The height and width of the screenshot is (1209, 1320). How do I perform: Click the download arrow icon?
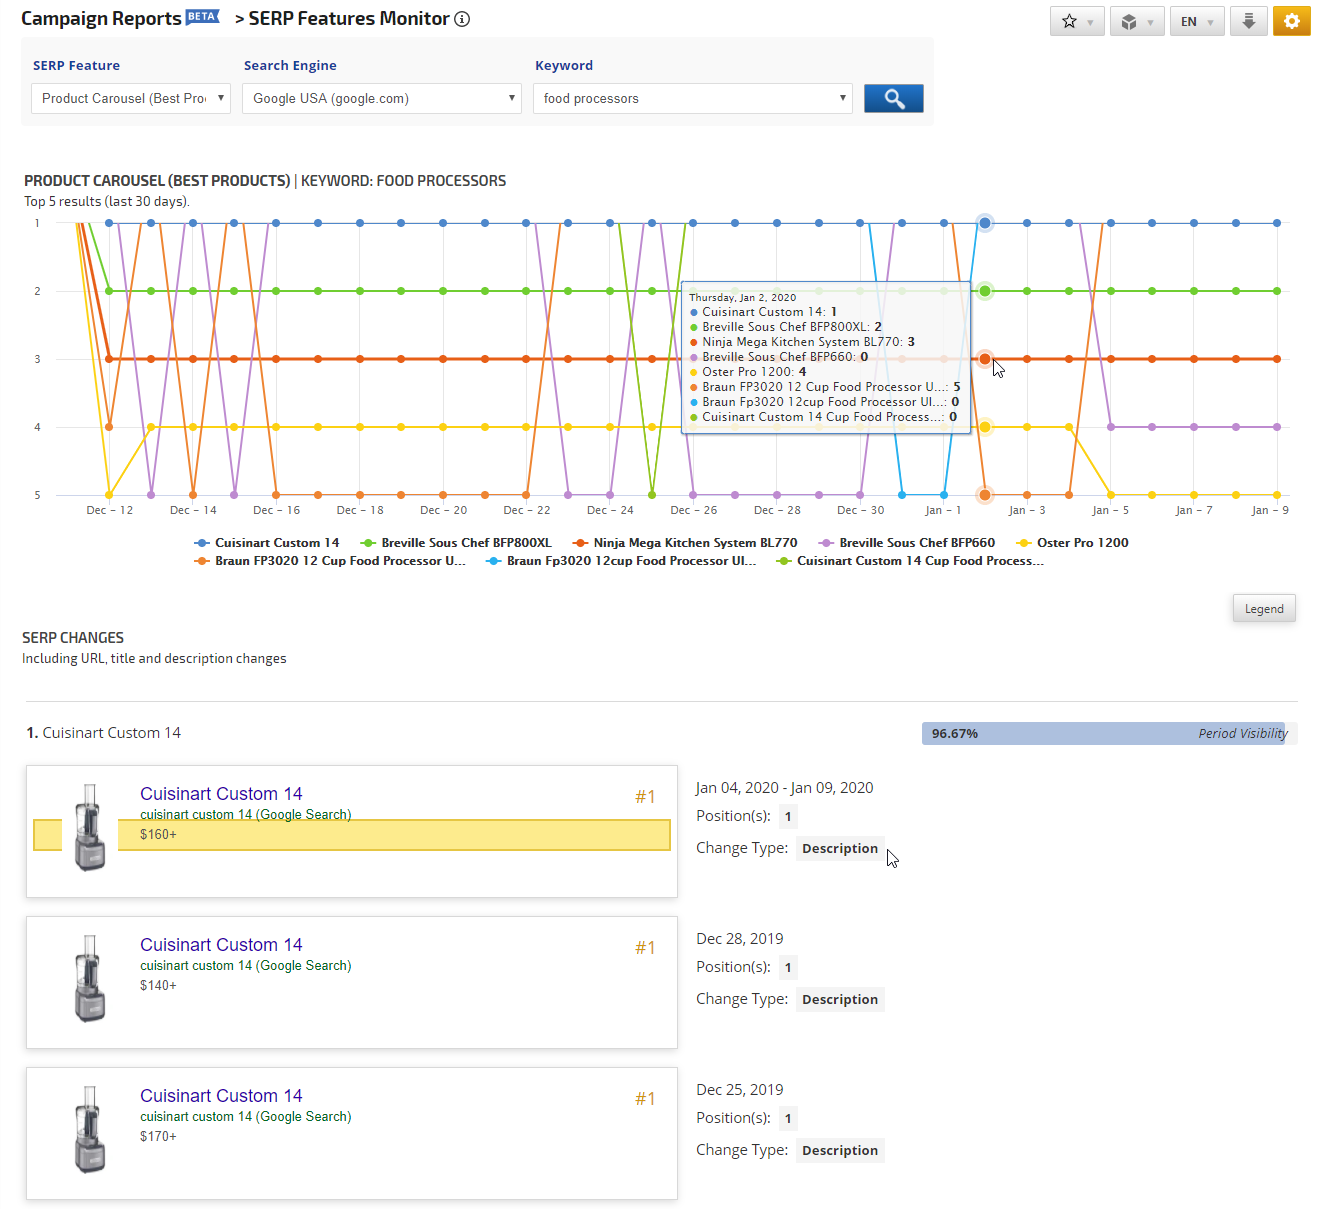[x=1248, y=21]
